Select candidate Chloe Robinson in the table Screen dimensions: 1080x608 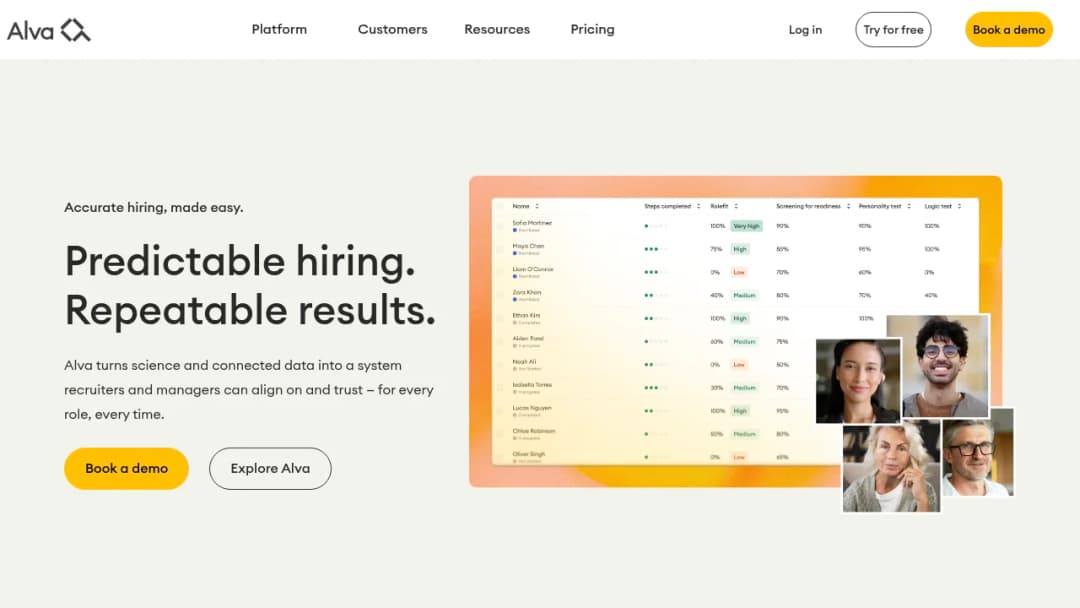pos(533,431)
